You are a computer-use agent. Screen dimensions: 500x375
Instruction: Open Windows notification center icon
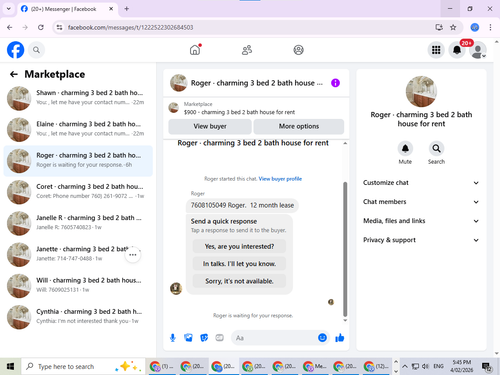pyautogui.click(x=487, y=367)
